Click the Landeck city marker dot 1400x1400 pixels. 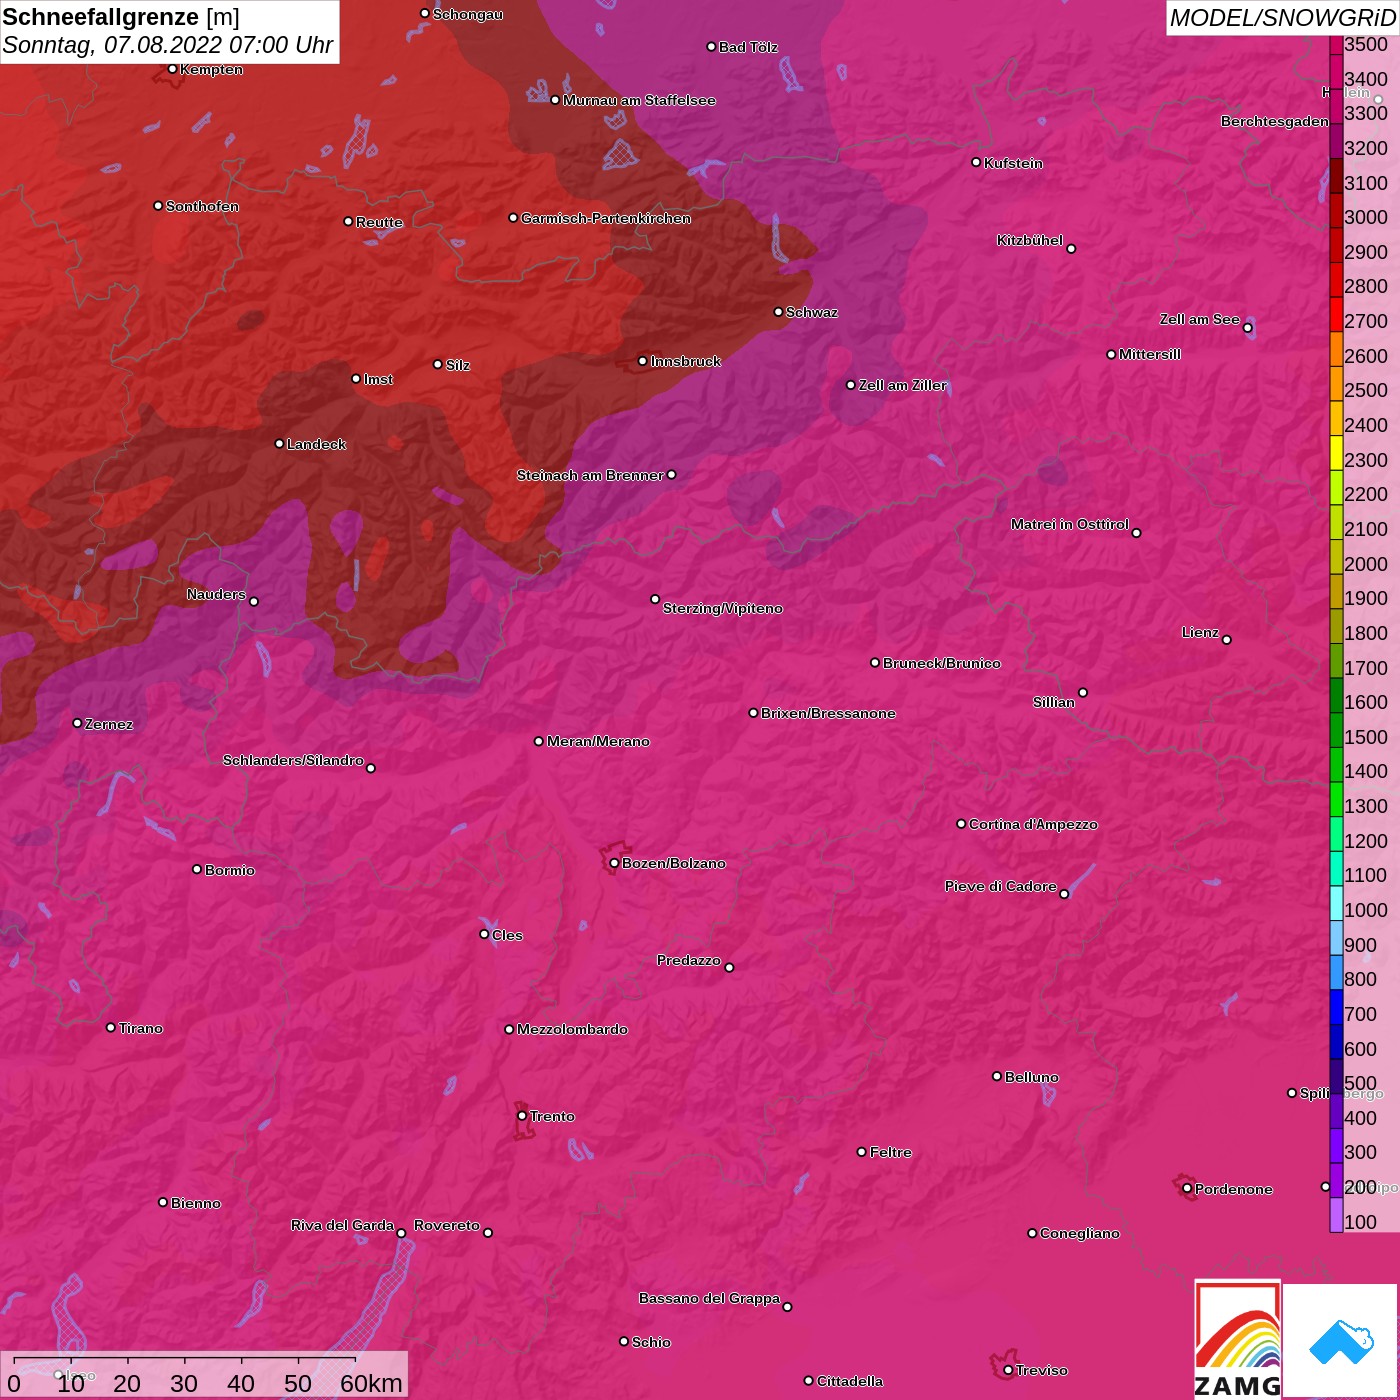[279, 443]
